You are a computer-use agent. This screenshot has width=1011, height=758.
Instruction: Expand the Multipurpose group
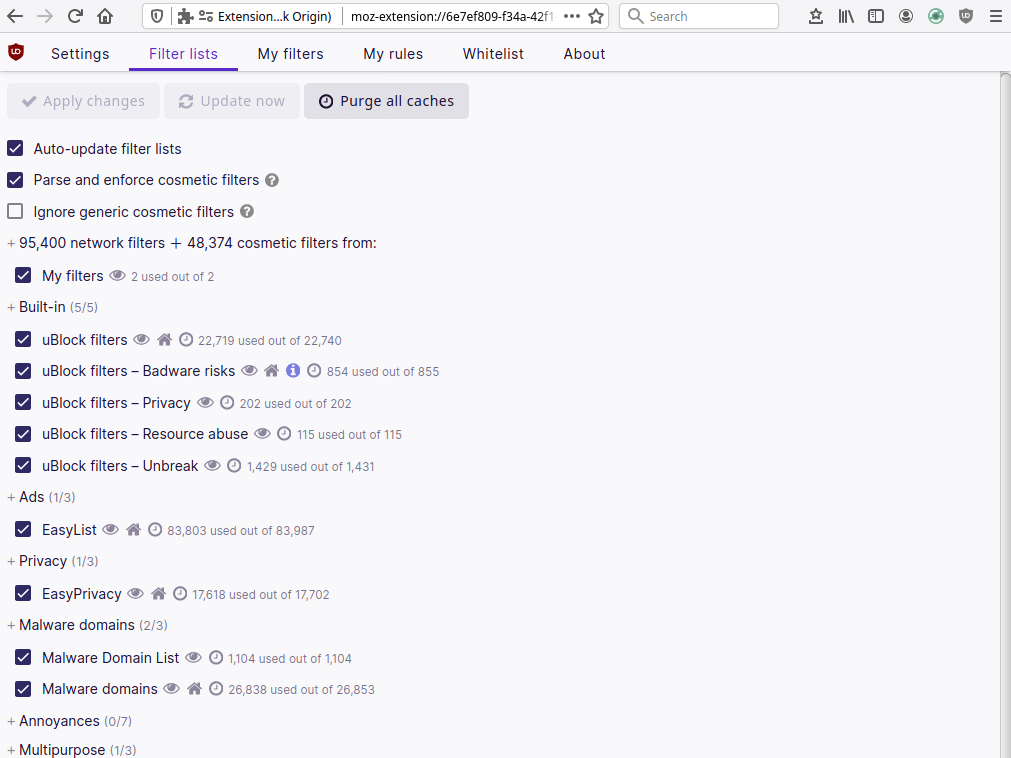point(11,750)
